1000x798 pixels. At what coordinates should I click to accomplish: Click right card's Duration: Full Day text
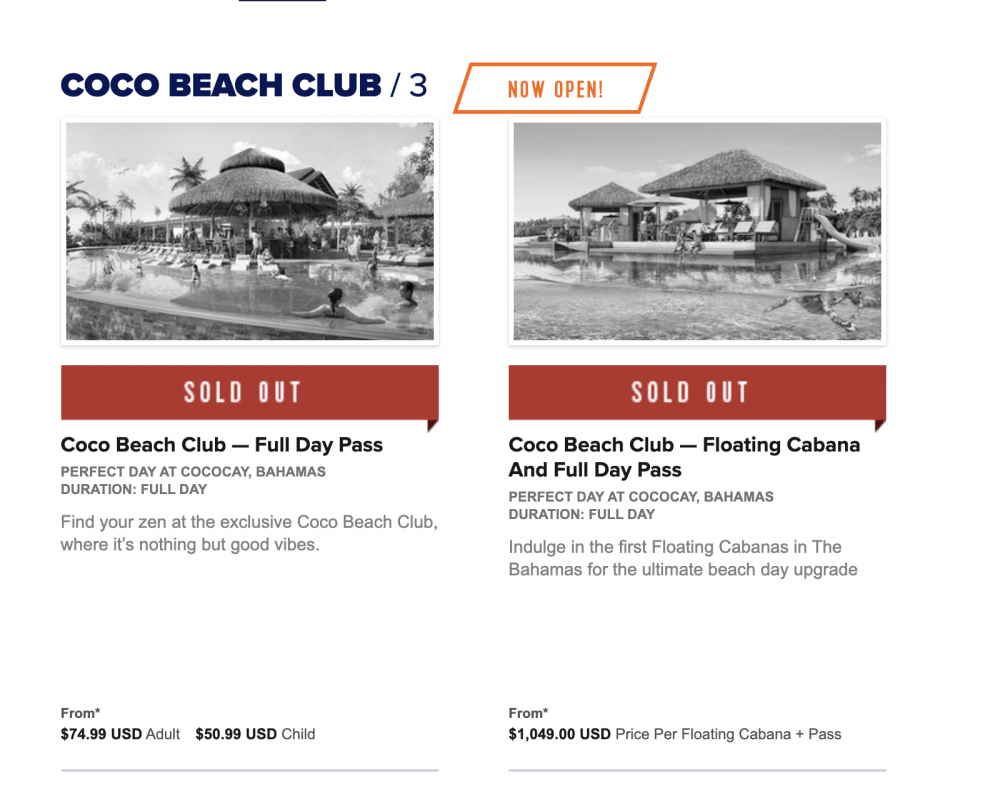pyautogui.click(x=582, y=514)
